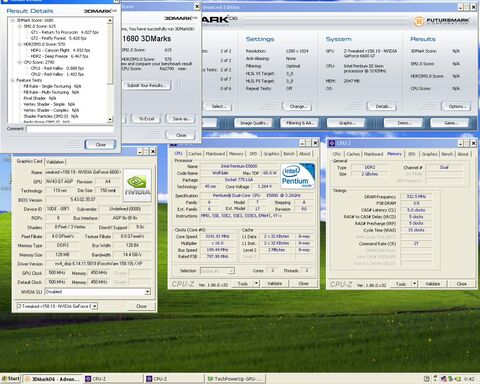
Task: Open Start menu on the taskbar
Action: [x=11, y=379]
